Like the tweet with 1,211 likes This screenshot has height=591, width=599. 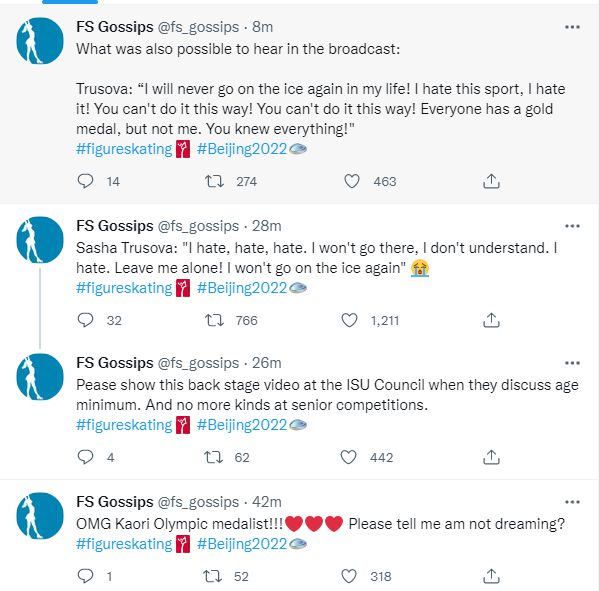pos(349,320)
